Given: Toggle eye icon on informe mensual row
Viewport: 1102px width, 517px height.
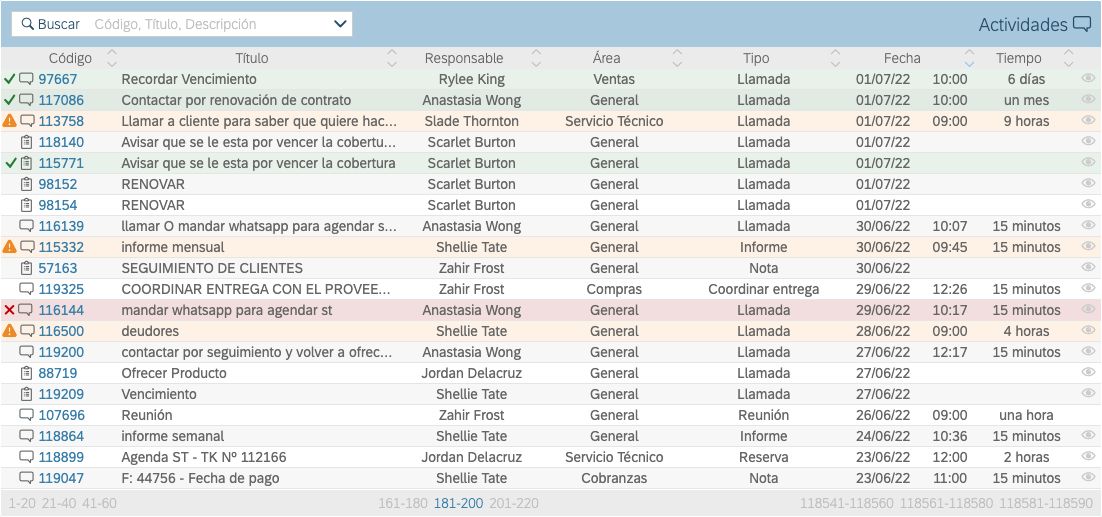Looking at the screenshot, I should 1088,247.
